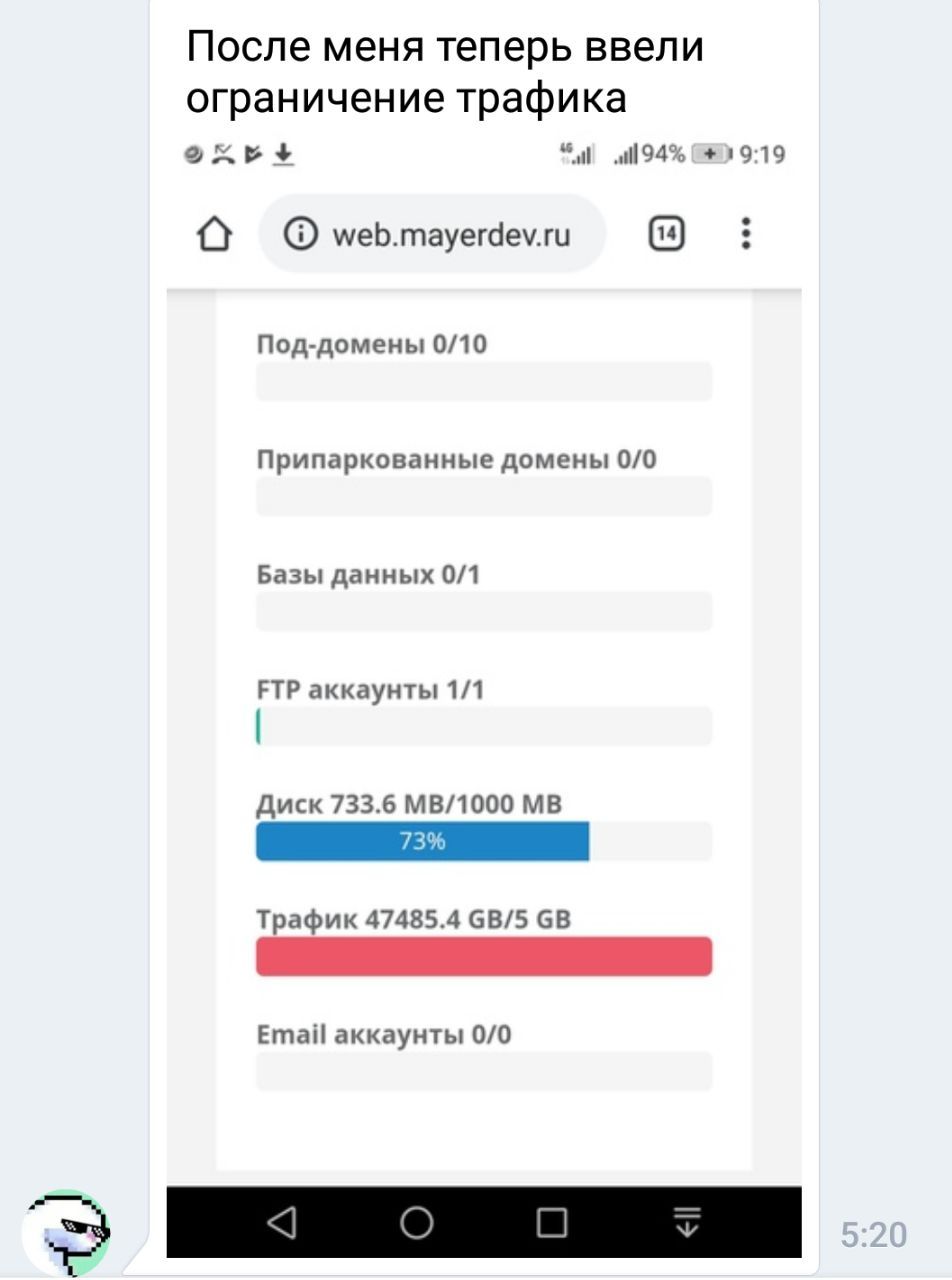
Task: Tap the hide navigation bar arrow
Action: pos(687,1222)
